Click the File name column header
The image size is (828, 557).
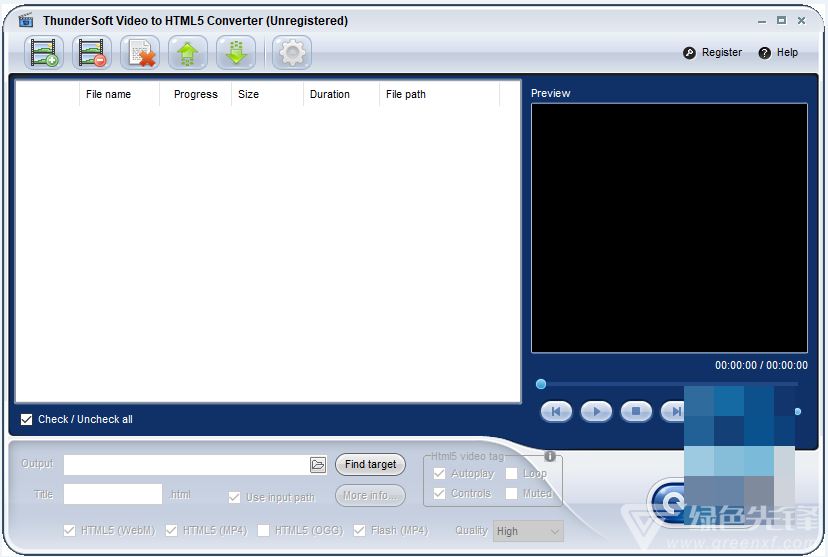coord(119,94)
